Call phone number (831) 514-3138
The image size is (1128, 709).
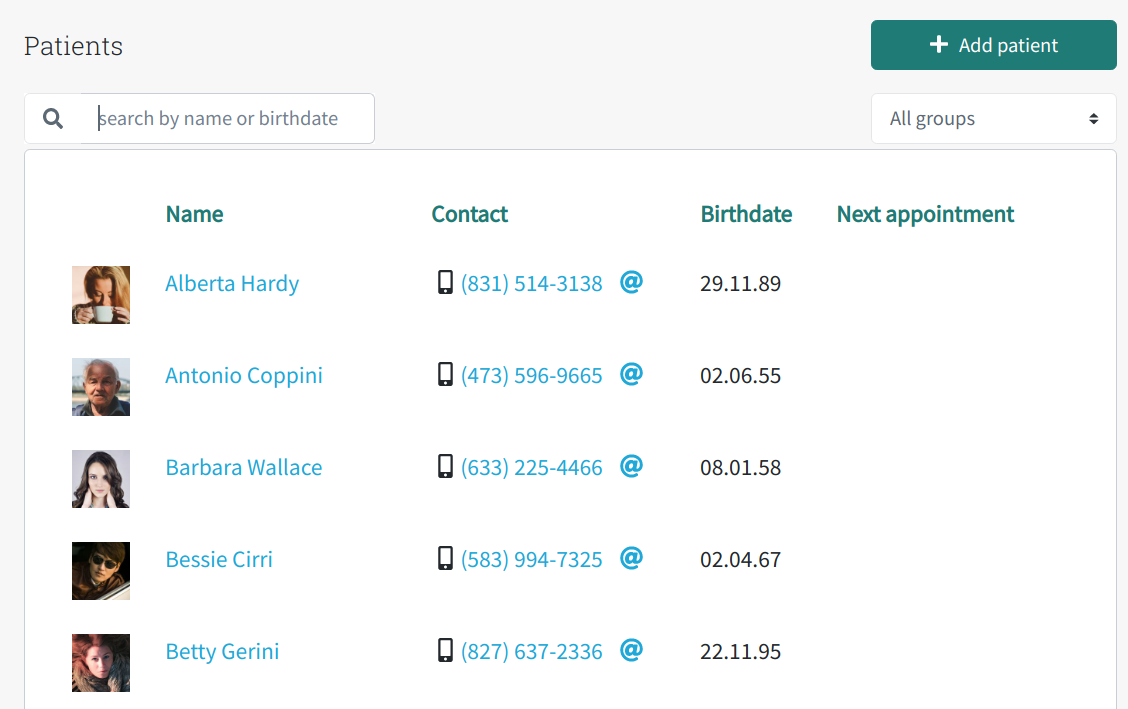(532, 283)
